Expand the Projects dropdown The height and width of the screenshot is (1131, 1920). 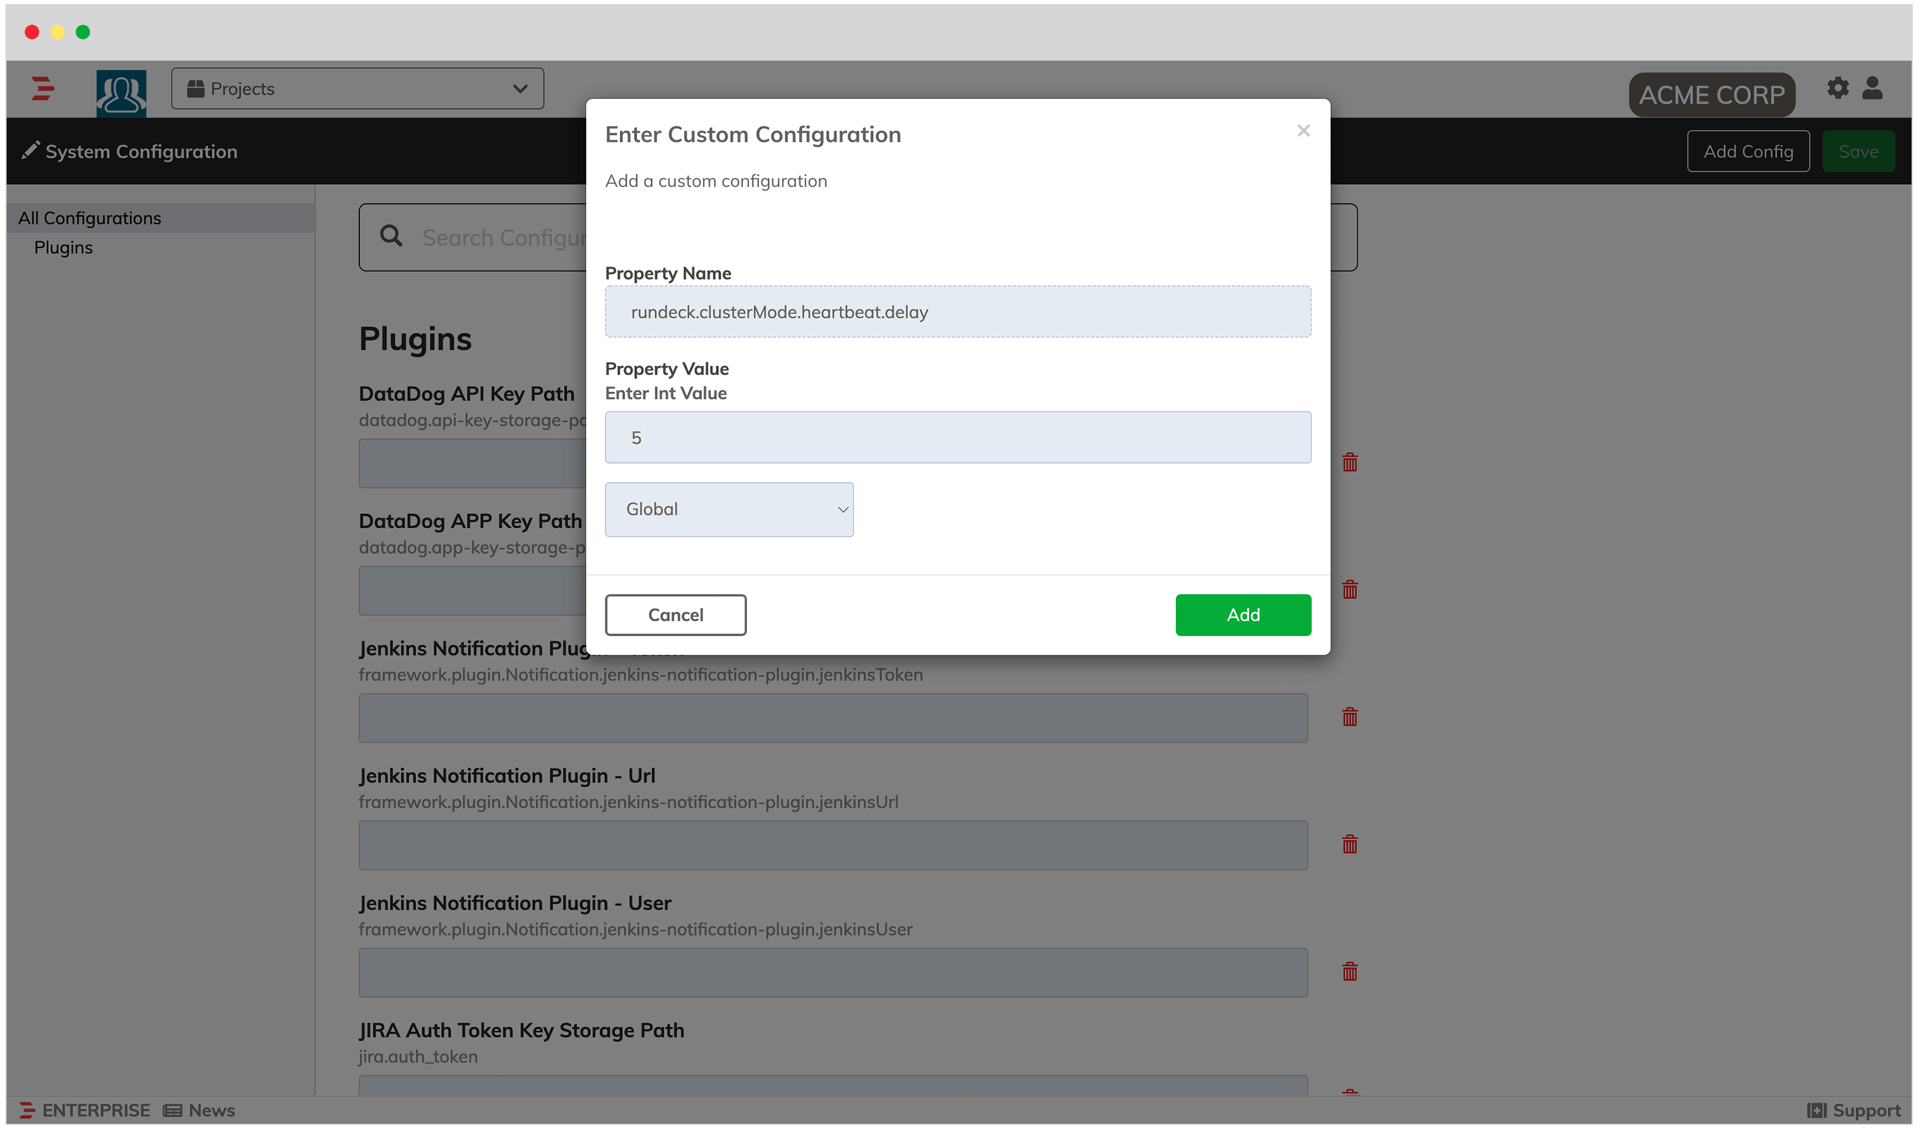357,89
